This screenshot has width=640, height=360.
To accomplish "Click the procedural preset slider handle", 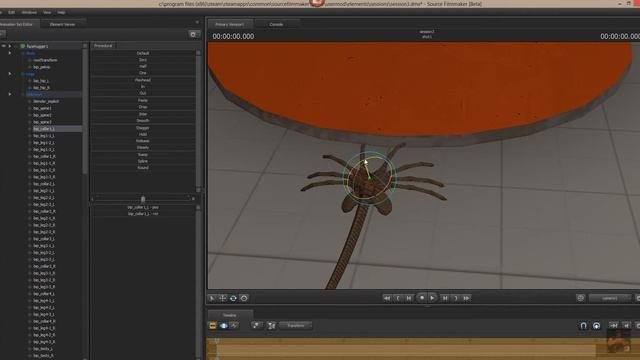I will (x=143, y=199).
